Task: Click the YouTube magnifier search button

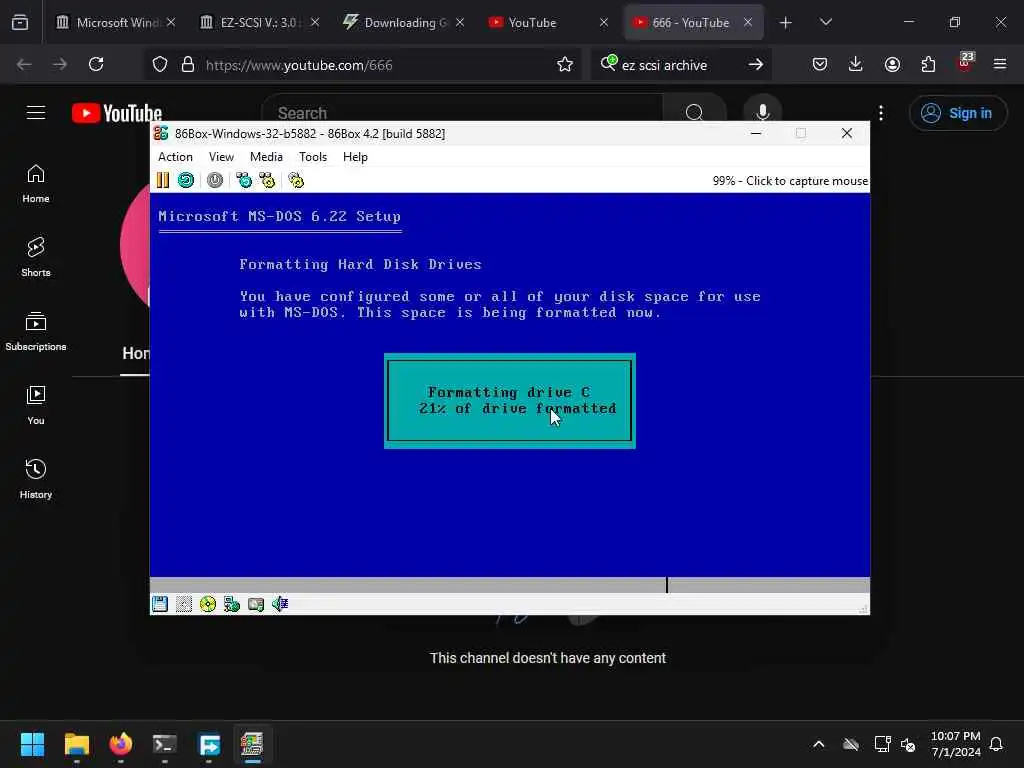Action: tap(694, 112)
